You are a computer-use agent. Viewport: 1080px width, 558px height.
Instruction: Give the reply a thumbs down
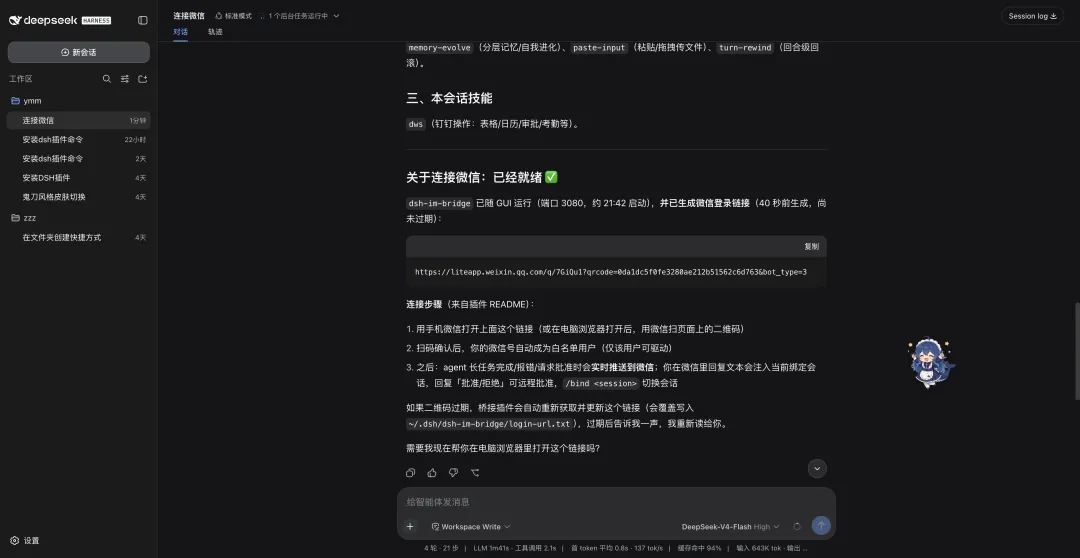point(453,473)
